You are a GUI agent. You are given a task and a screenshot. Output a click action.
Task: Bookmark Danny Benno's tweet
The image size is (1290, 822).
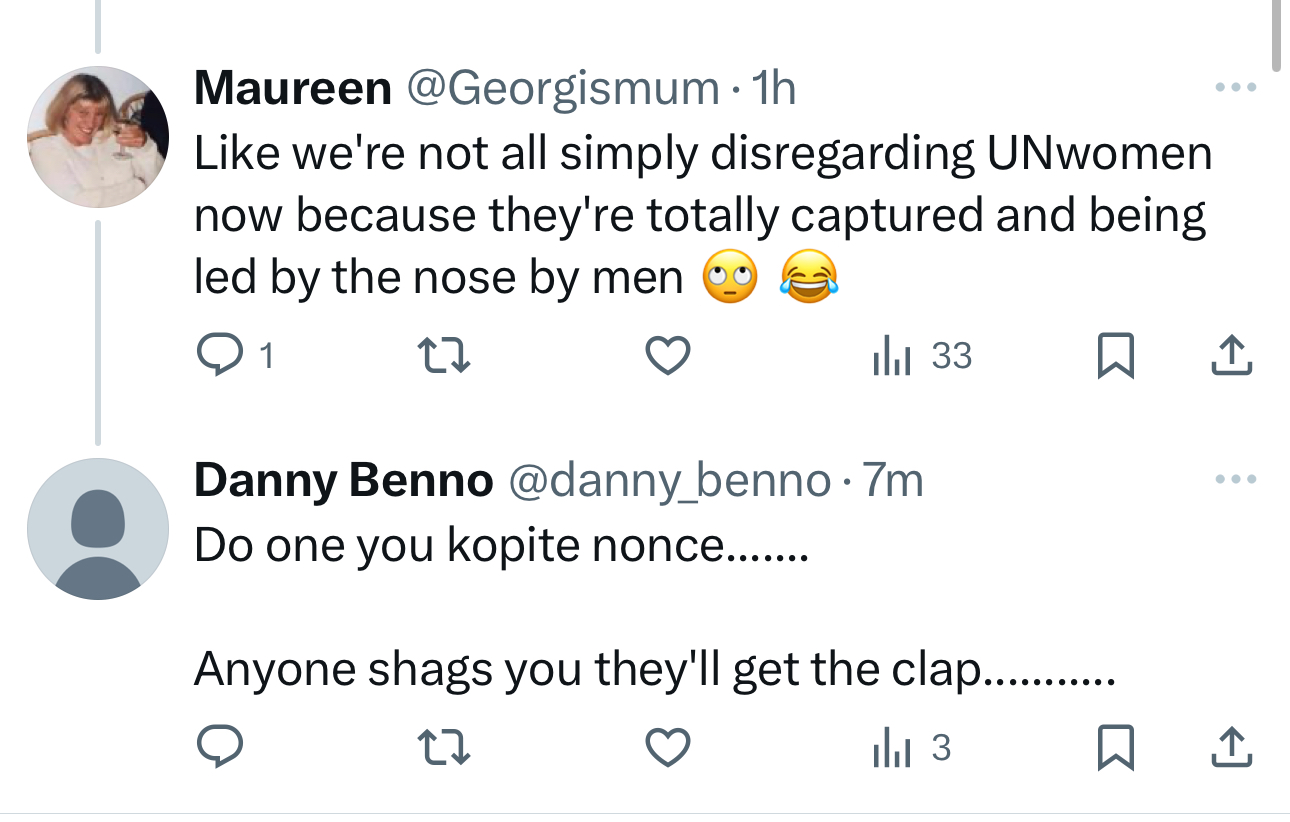1115,748
